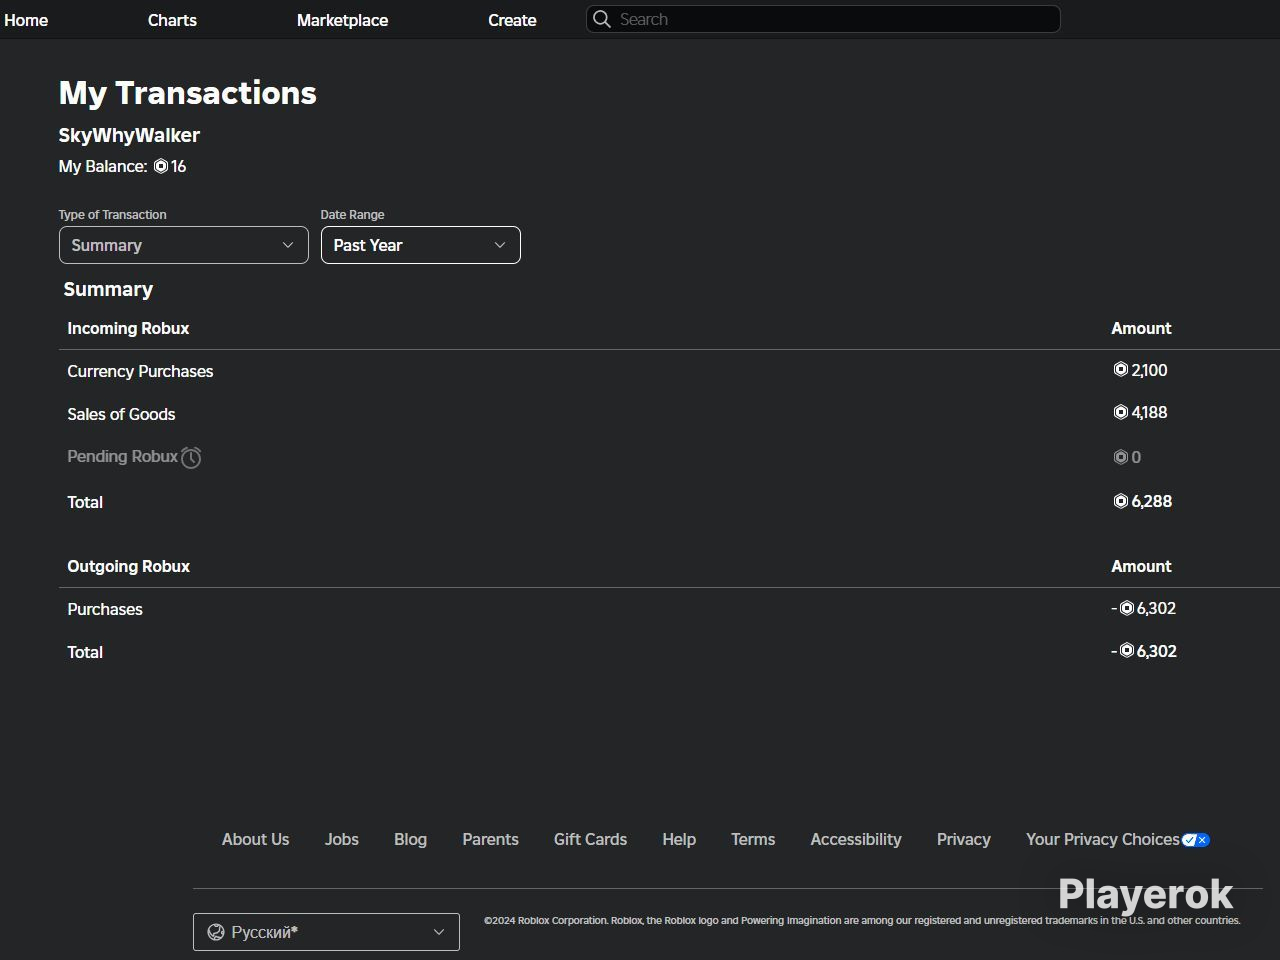Screen dimensions: 1280x960
Task: Click the Currency Purchases row label
Action: pyautogui.click(x=140, y=371)
